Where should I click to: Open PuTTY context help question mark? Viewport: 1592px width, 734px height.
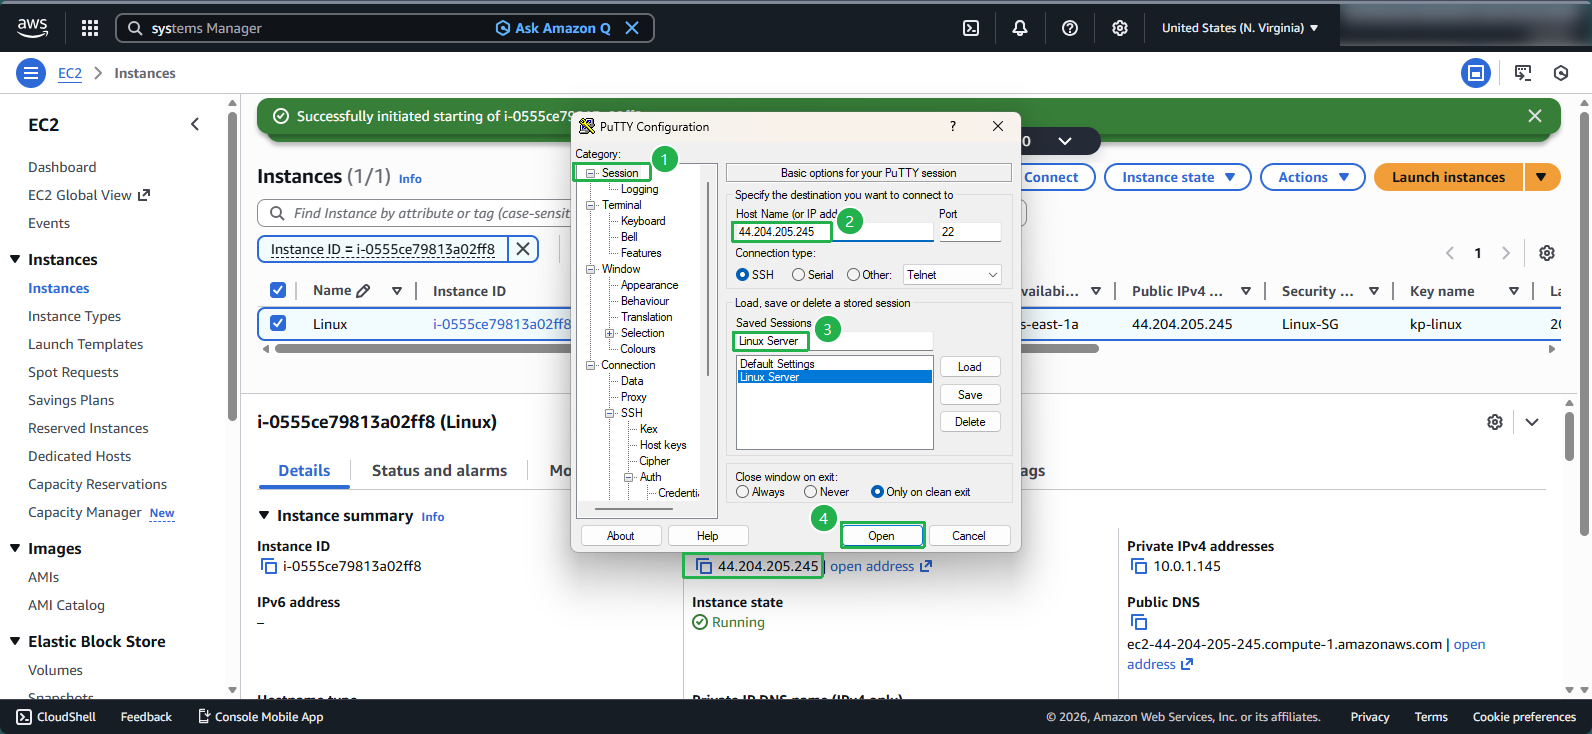(952, 126)
